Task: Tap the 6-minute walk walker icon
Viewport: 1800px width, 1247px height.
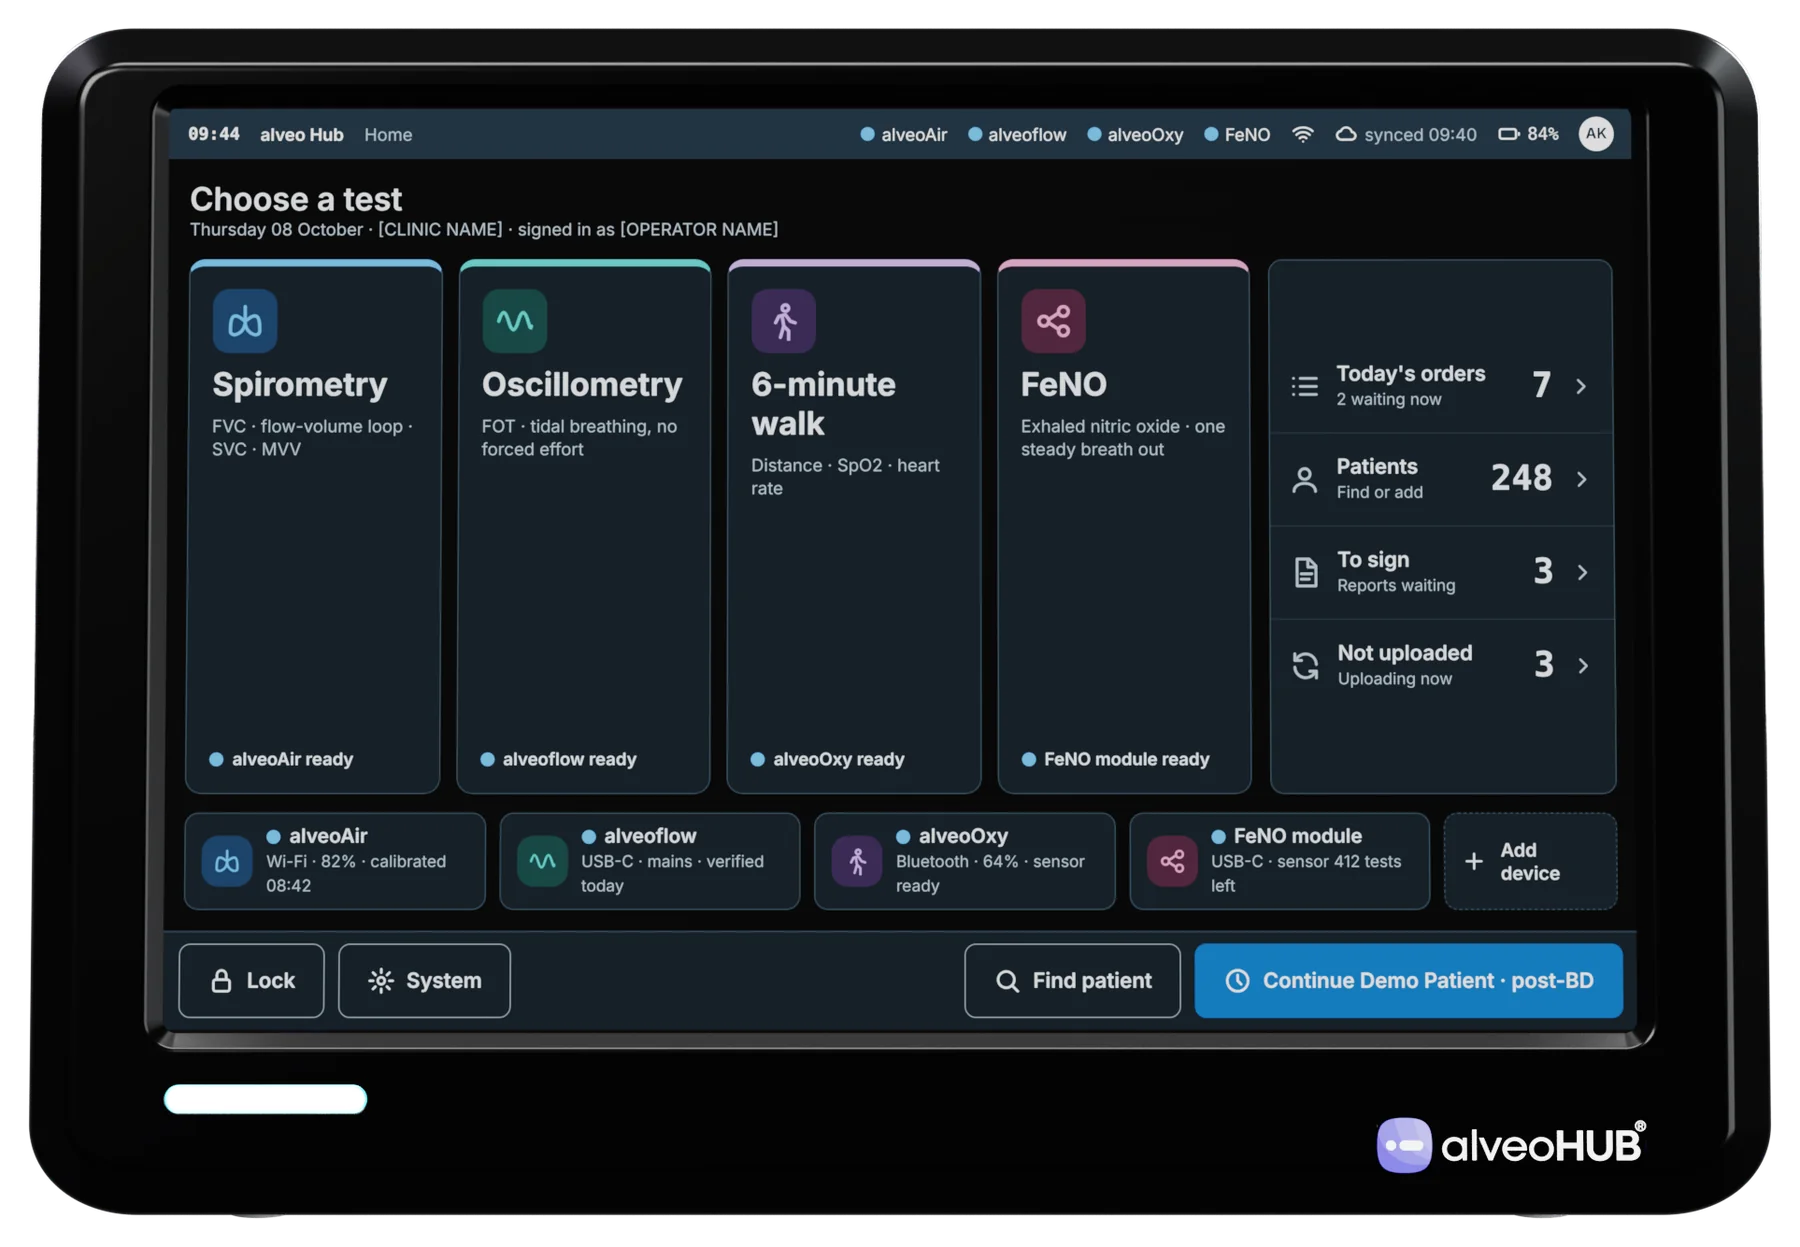Action: (x=784, y=321)
